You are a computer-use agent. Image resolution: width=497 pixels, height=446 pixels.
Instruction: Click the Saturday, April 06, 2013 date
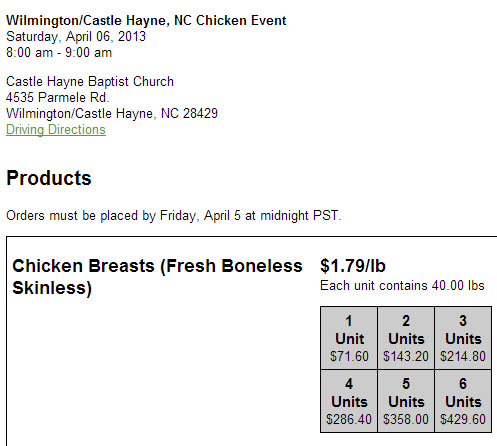tap(76, 36)
